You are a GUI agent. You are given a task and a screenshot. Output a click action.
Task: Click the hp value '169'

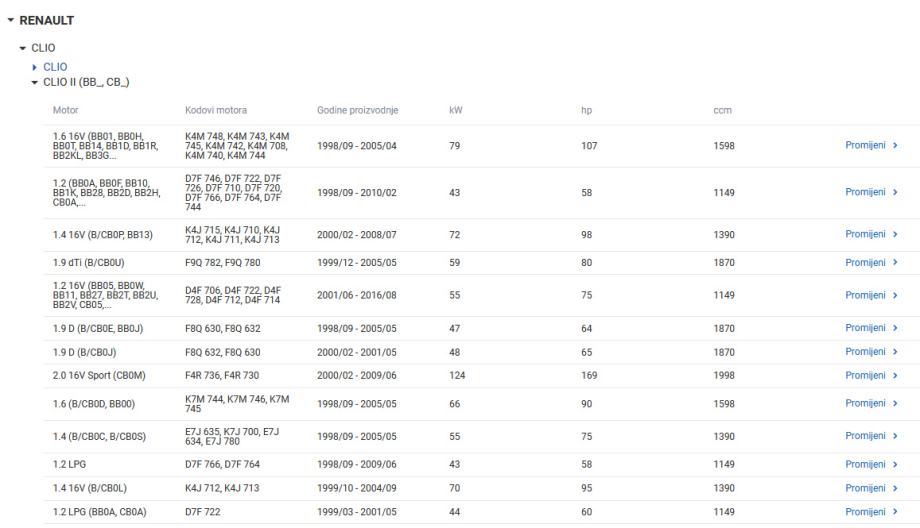click(x=589, y=375)
